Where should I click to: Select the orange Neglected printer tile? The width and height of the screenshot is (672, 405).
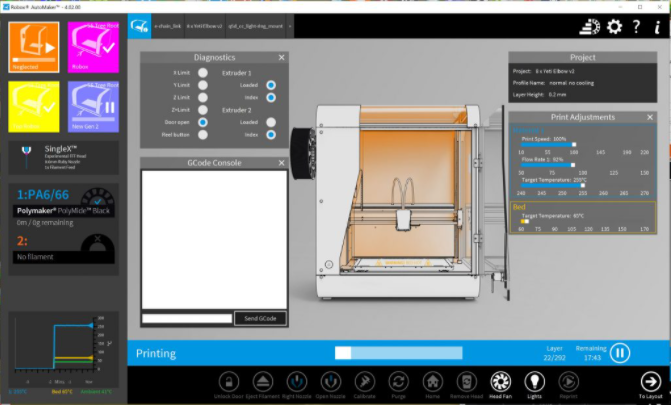[34, 47]
